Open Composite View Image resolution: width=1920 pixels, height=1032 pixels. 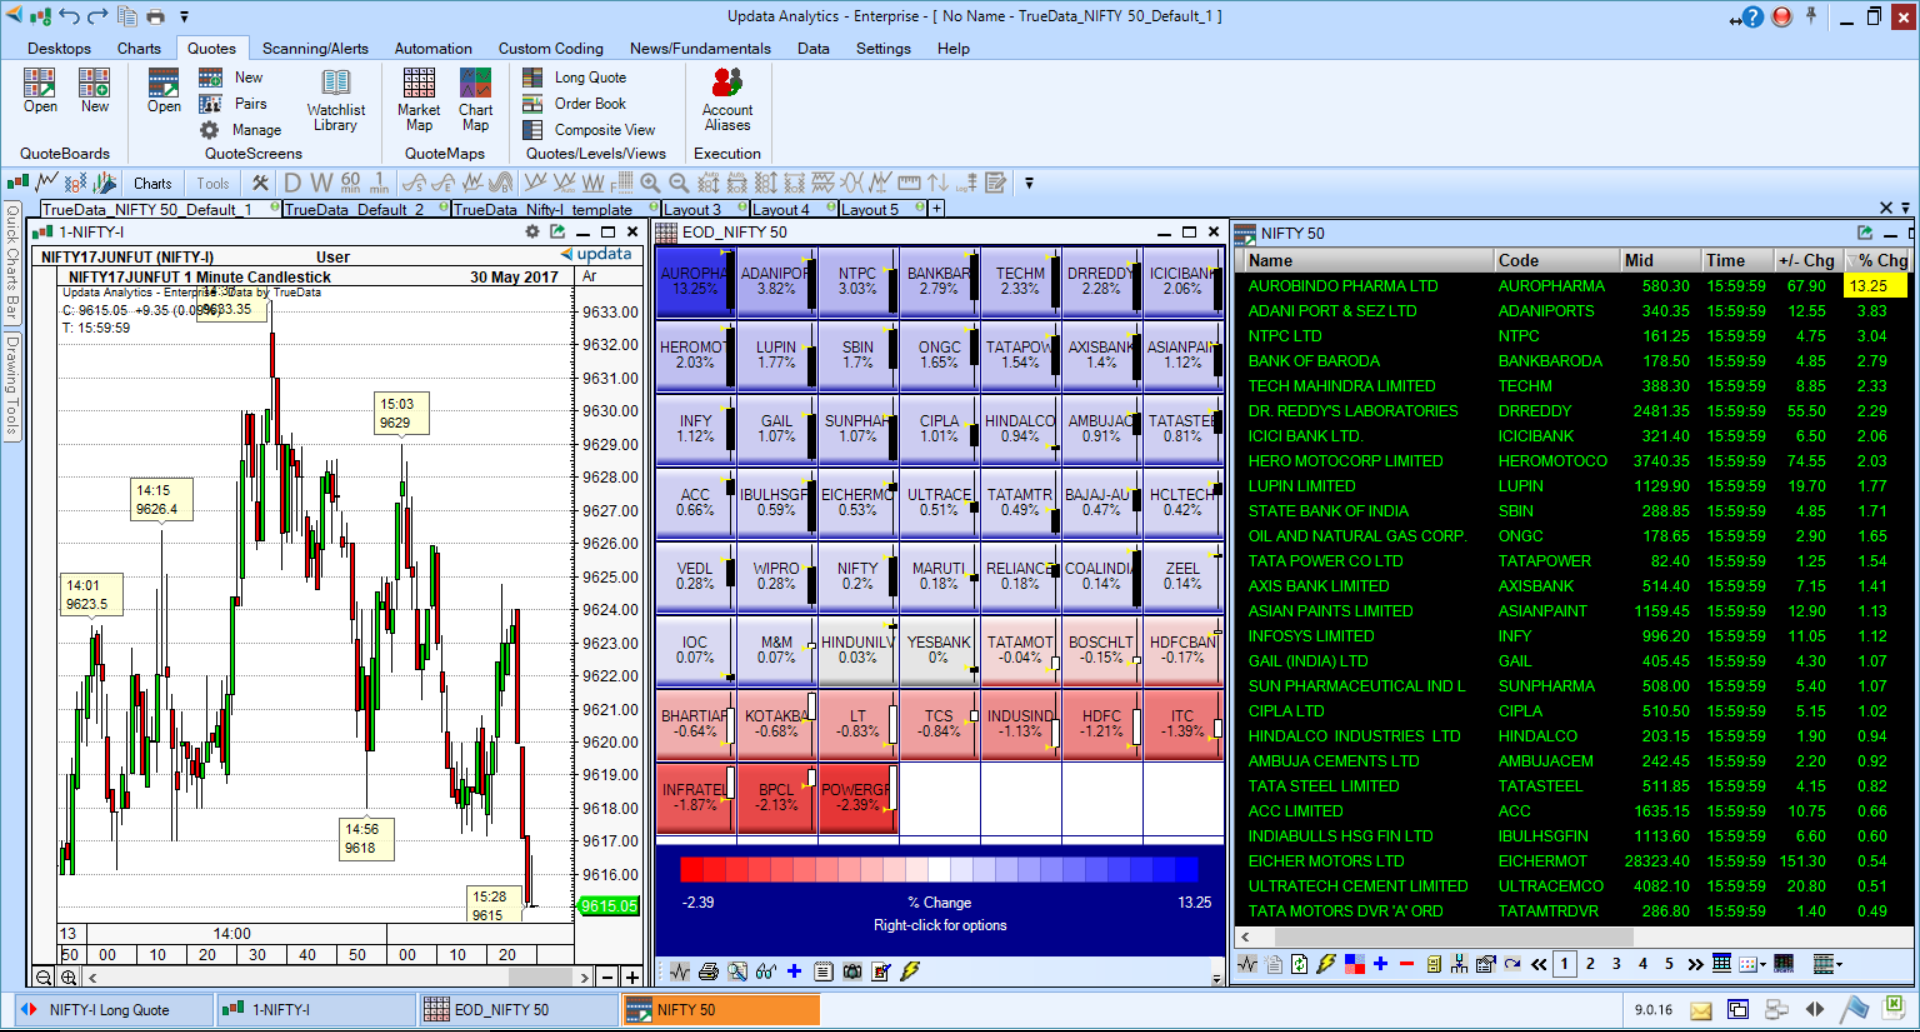click(x=589, y=129)
